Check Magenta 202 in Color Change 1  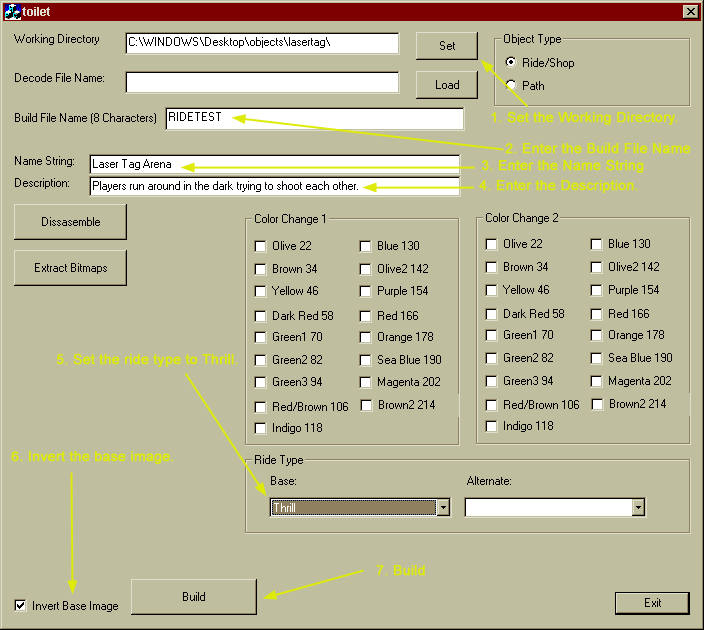click(x=365, y=382)
